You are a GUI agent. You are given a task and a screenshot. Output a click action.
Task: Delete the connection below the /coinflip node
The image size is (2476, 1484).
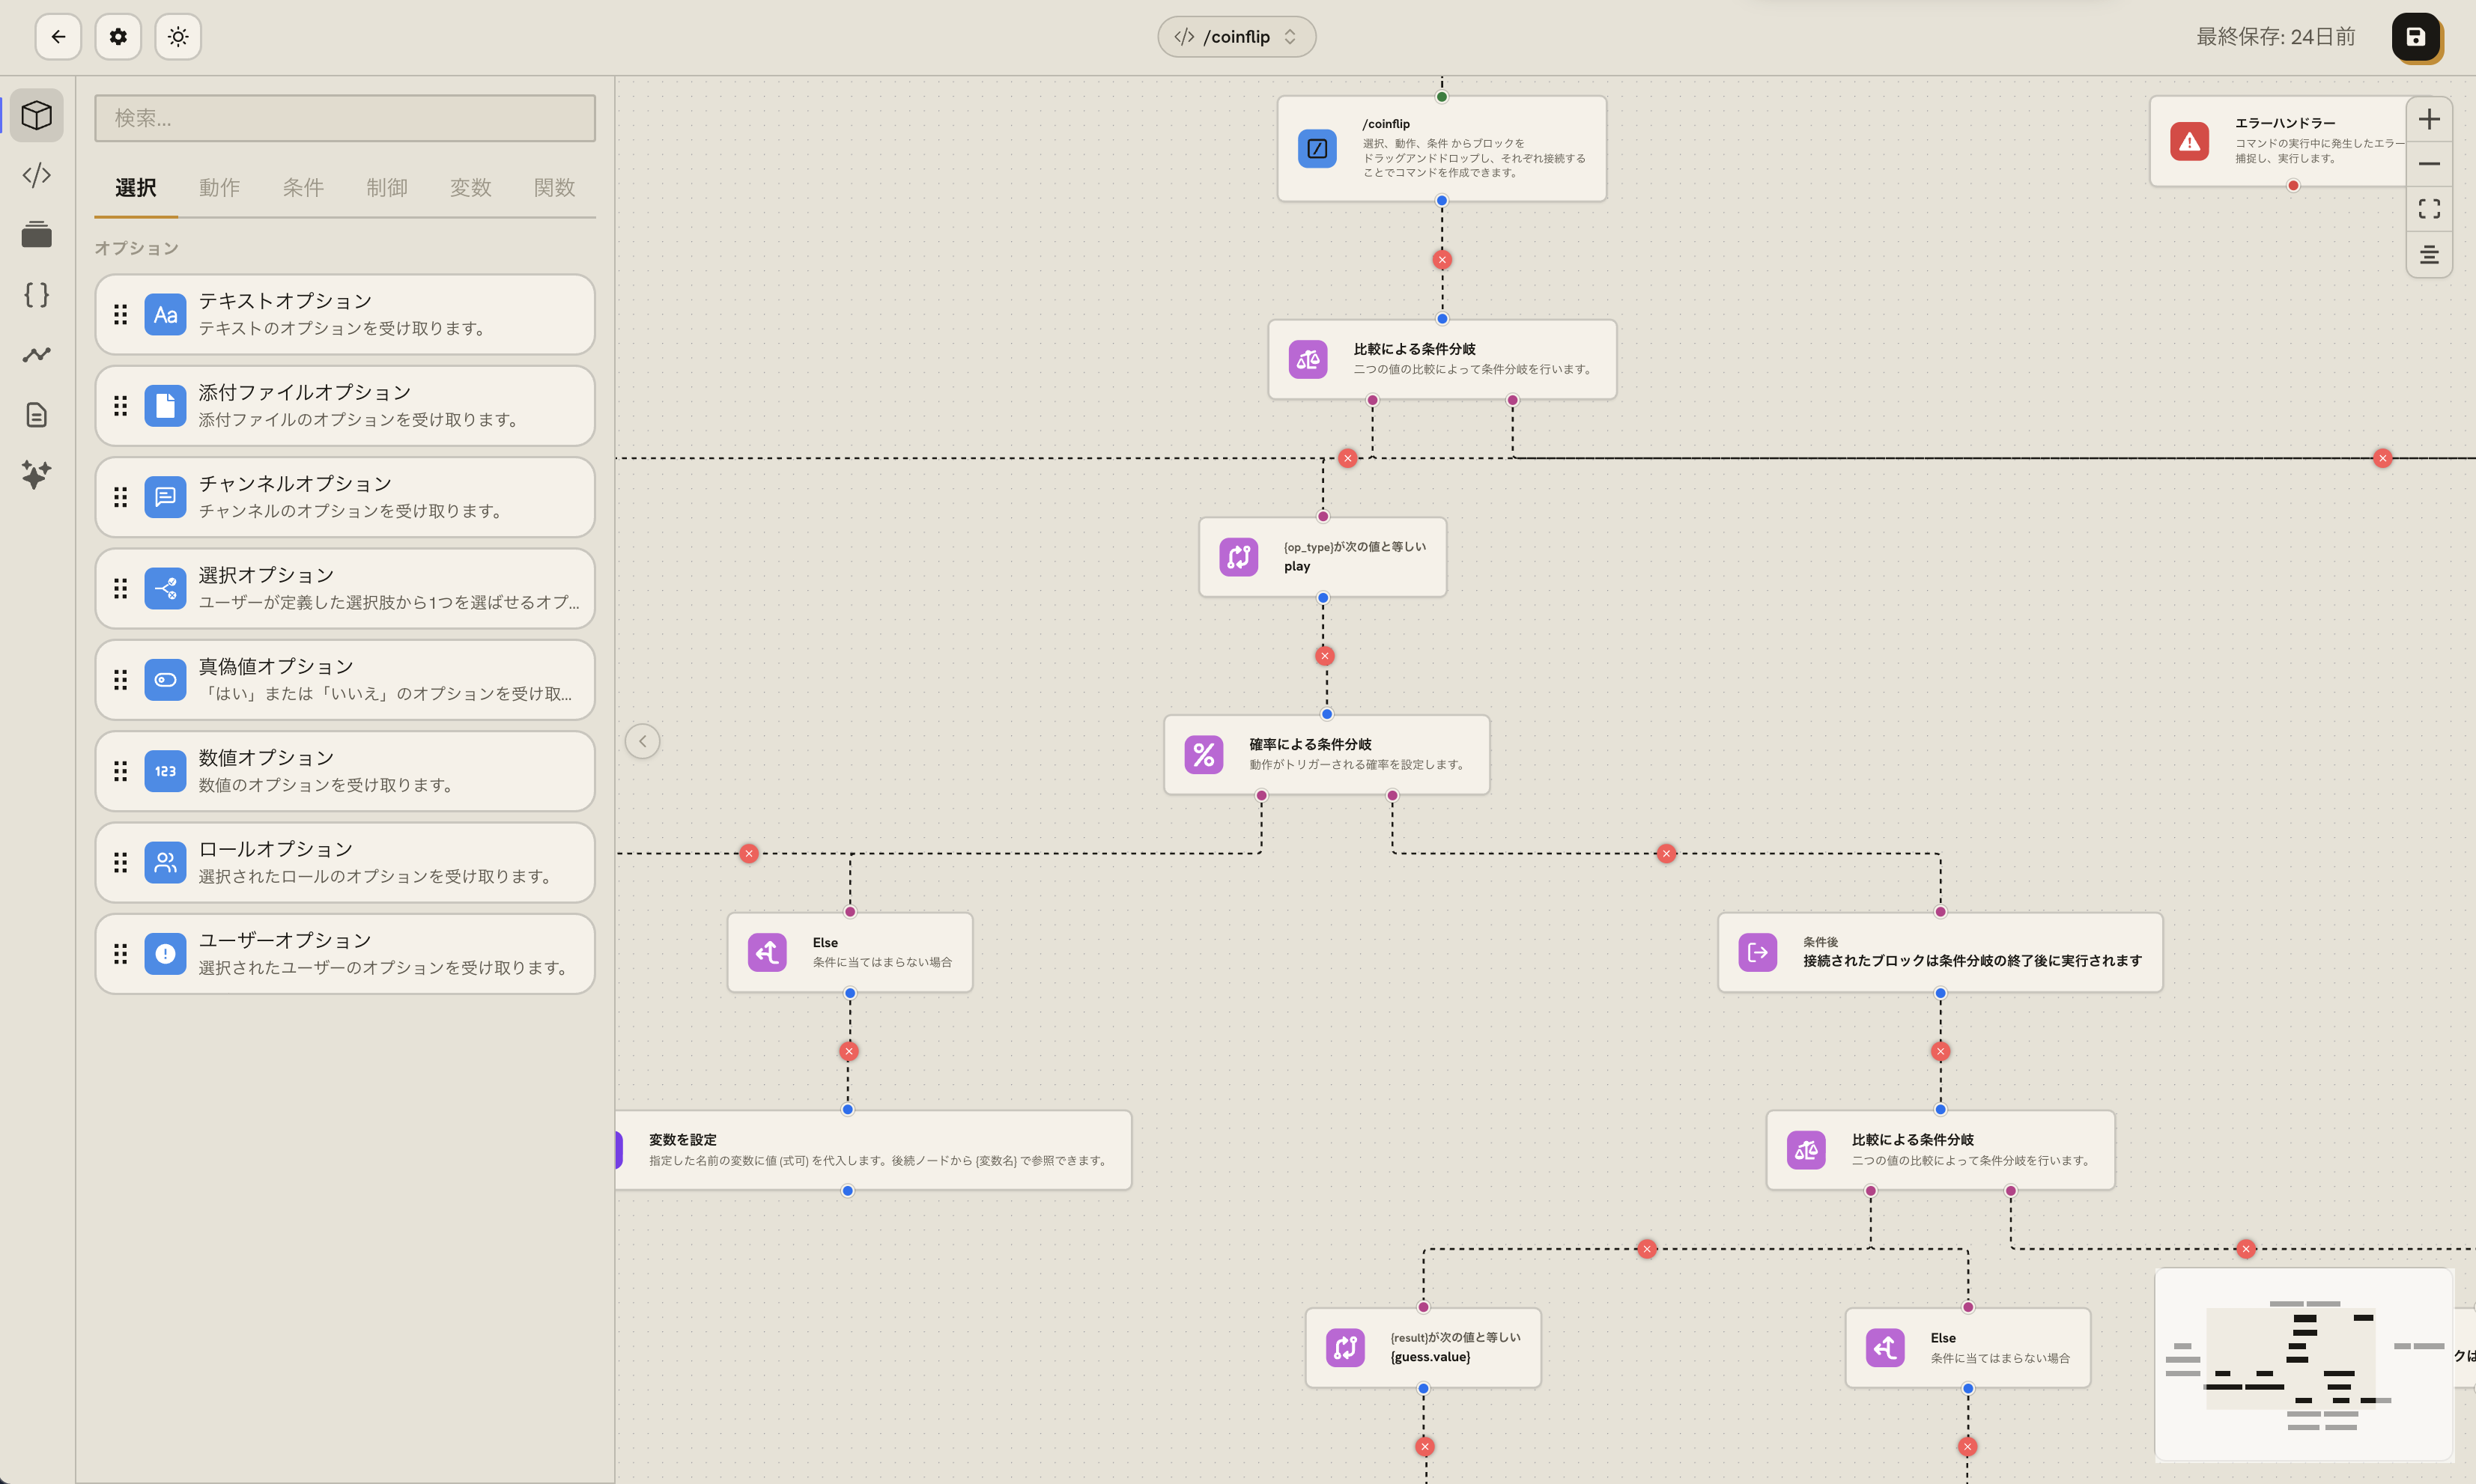[1442, 260]
